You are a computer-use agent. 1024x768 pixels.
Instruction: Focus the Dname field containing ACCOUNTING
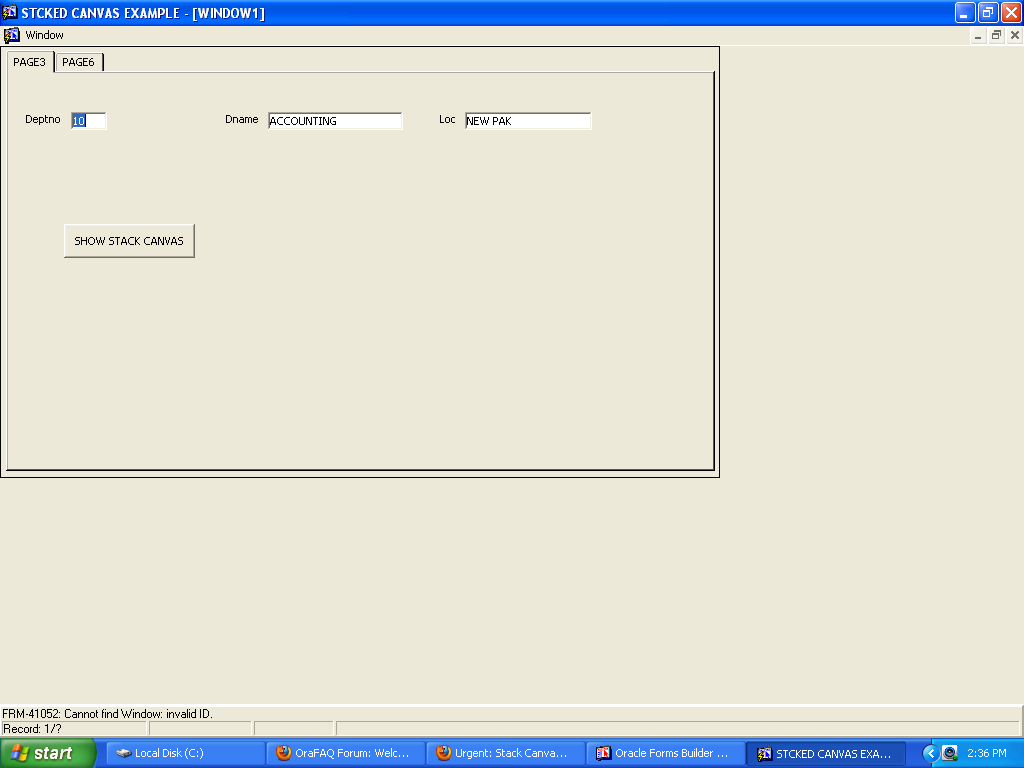coord(334,121)
